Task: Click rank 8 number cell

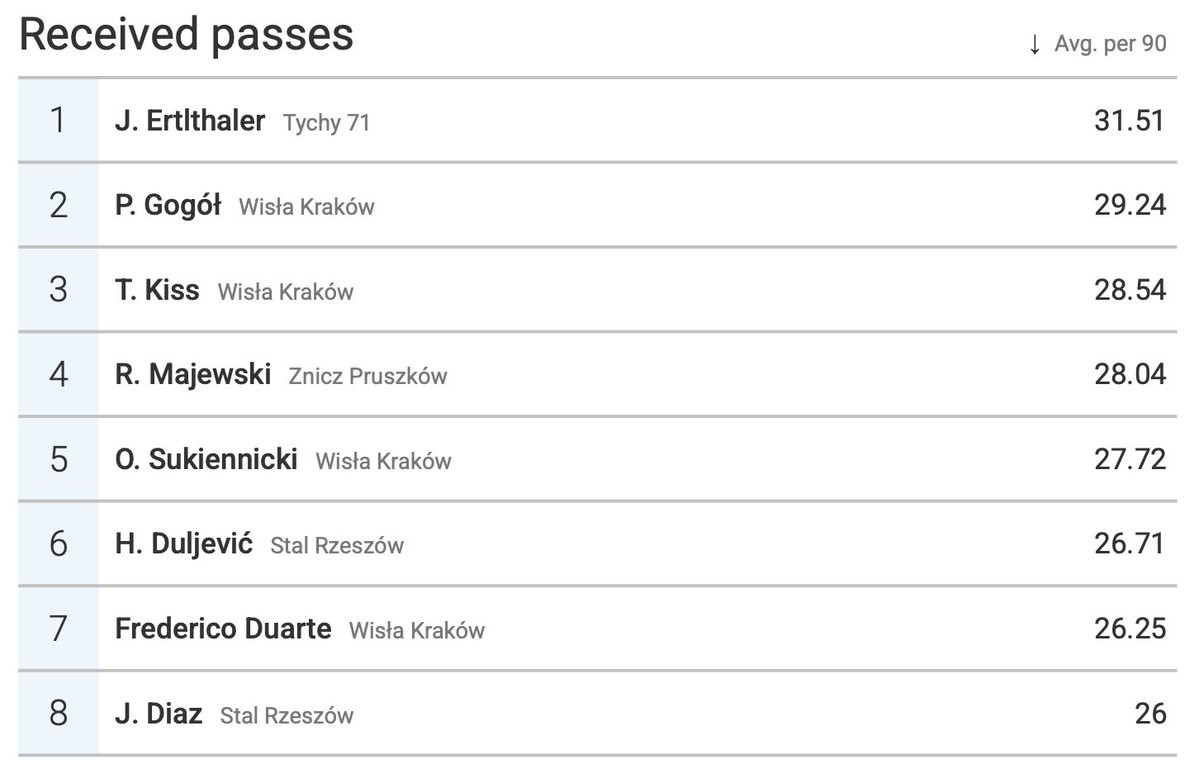Action: click(58, 713)
